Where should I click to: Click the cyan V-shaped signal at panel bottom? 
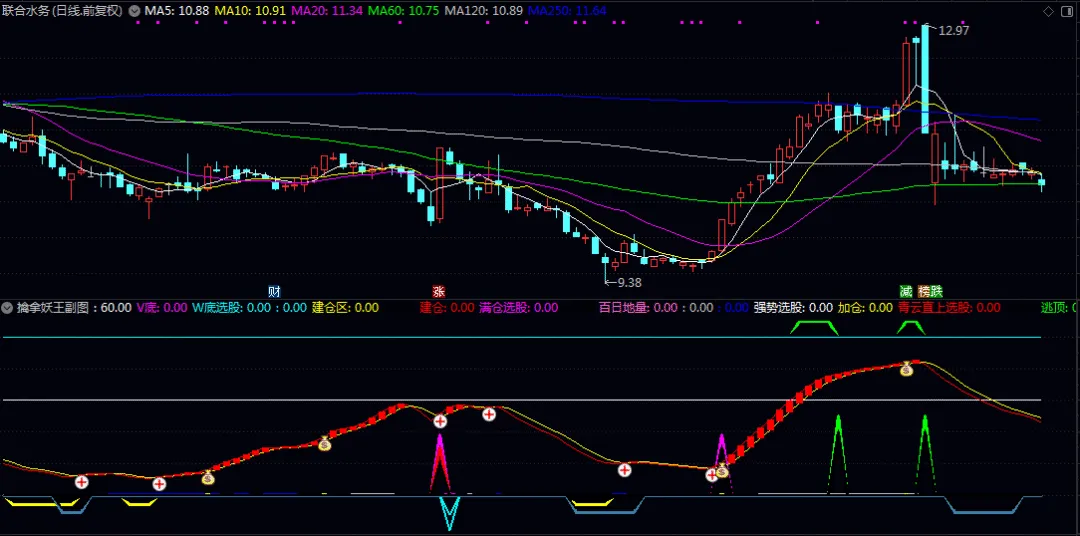point(450,513)
